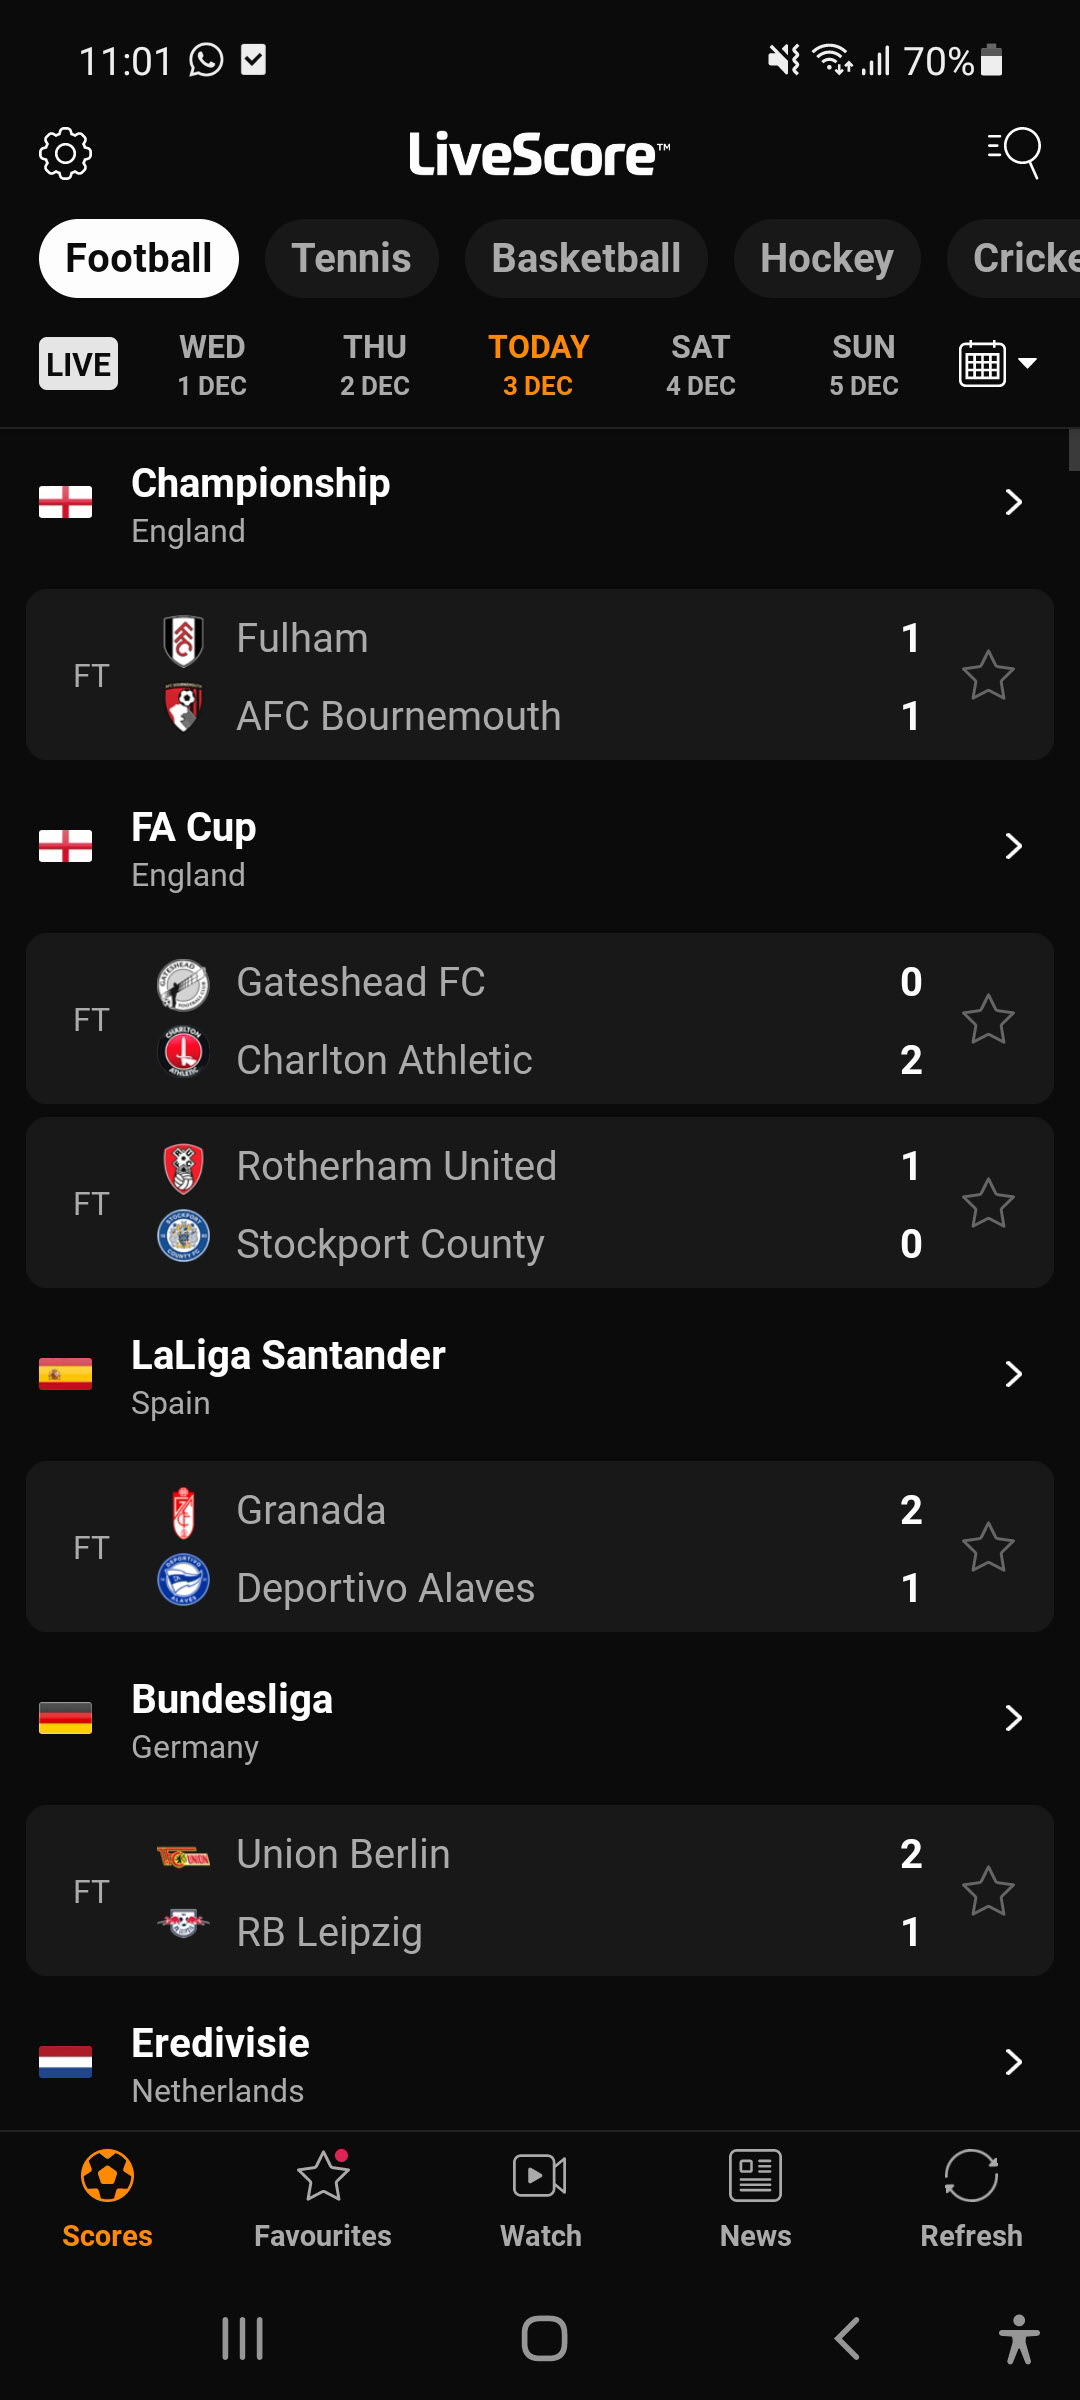This screenshot has width=1080, height=2400.
Task: Select the Basketball sport tab
Action: (x=586, y=258)
